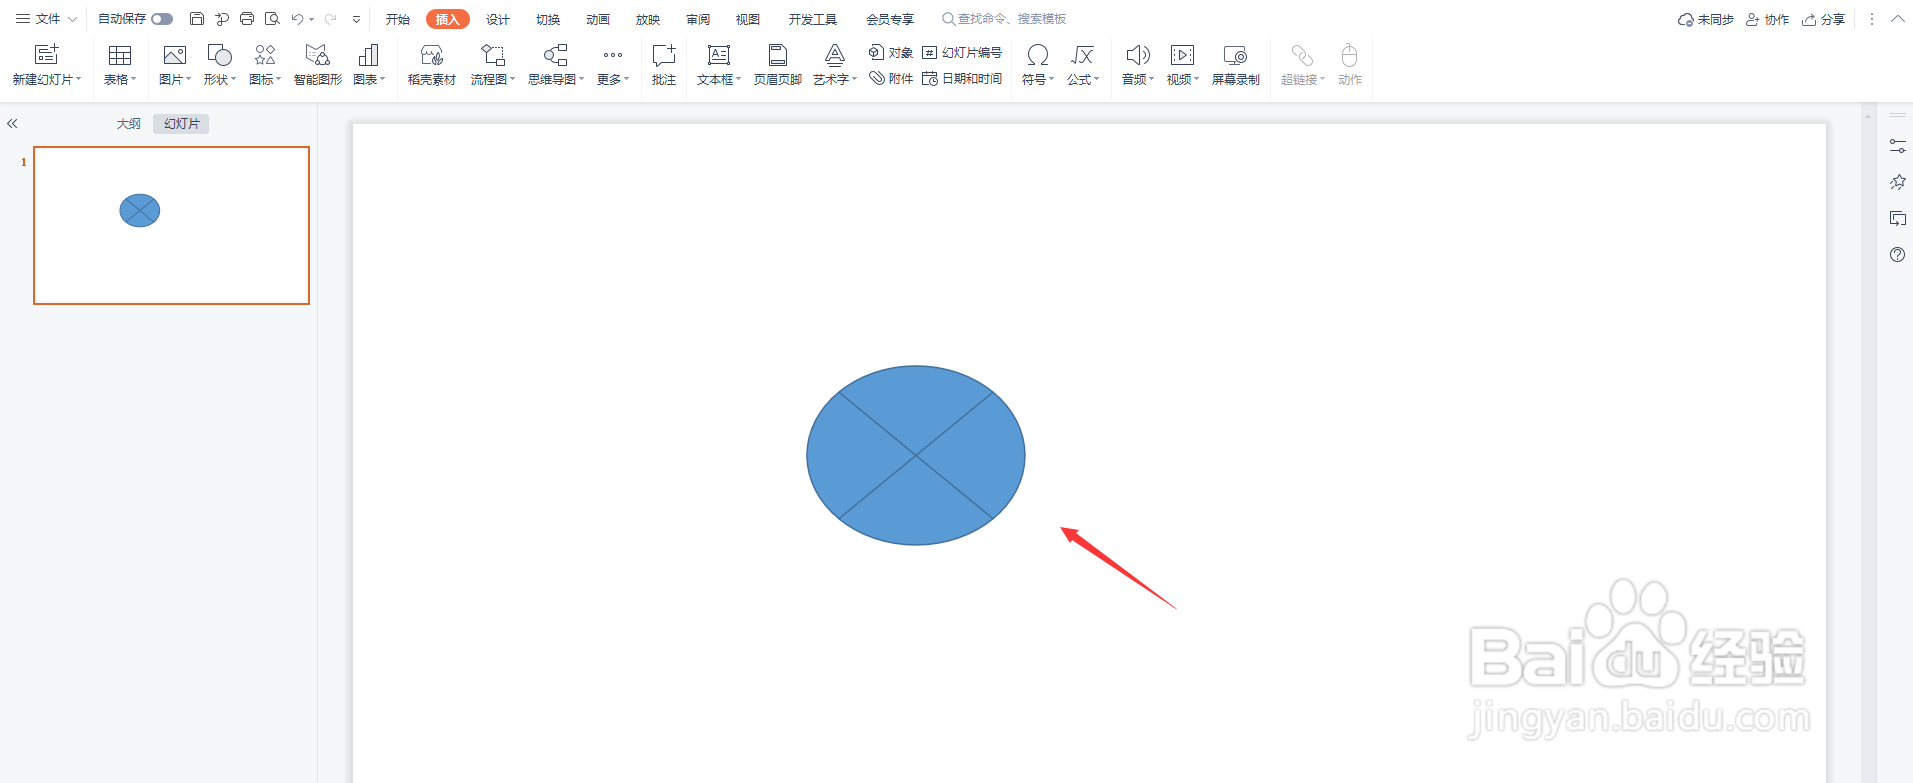Open the Transitions (切换) tab
Image resolution: width=1913 pixels, height=783 pixels.
pos(548,19)
